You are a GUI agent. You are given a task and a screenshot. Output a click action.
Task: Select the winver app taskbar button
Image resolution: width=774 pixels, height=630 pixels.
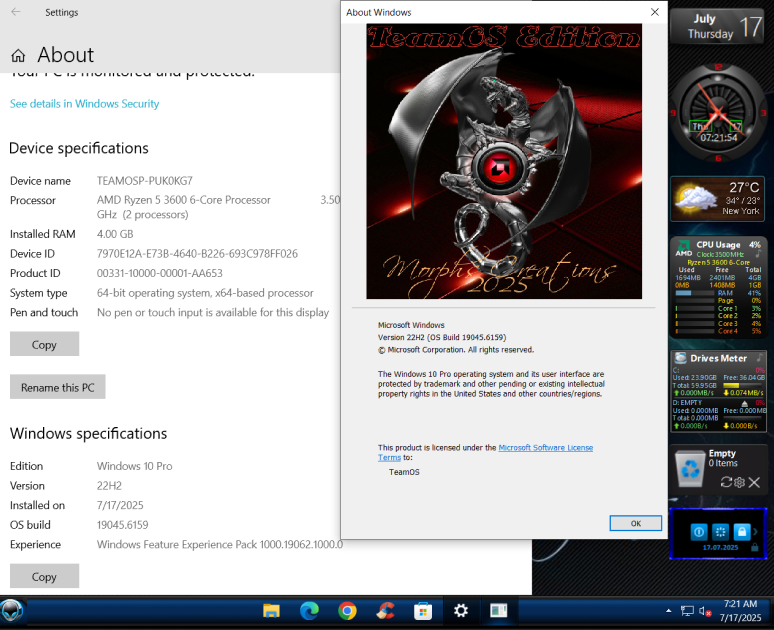(x=499, y=611)
